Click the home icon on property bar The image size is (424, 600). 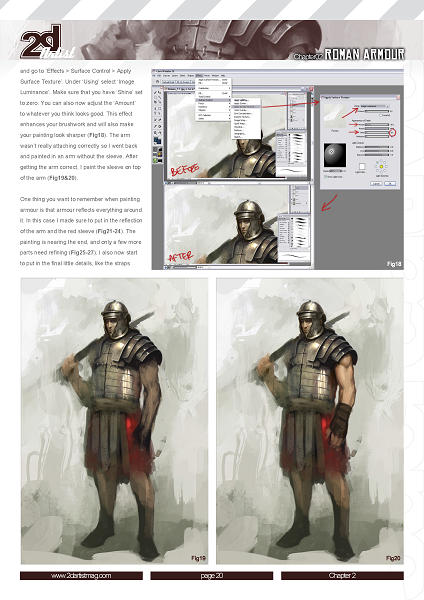click(157, 82)
